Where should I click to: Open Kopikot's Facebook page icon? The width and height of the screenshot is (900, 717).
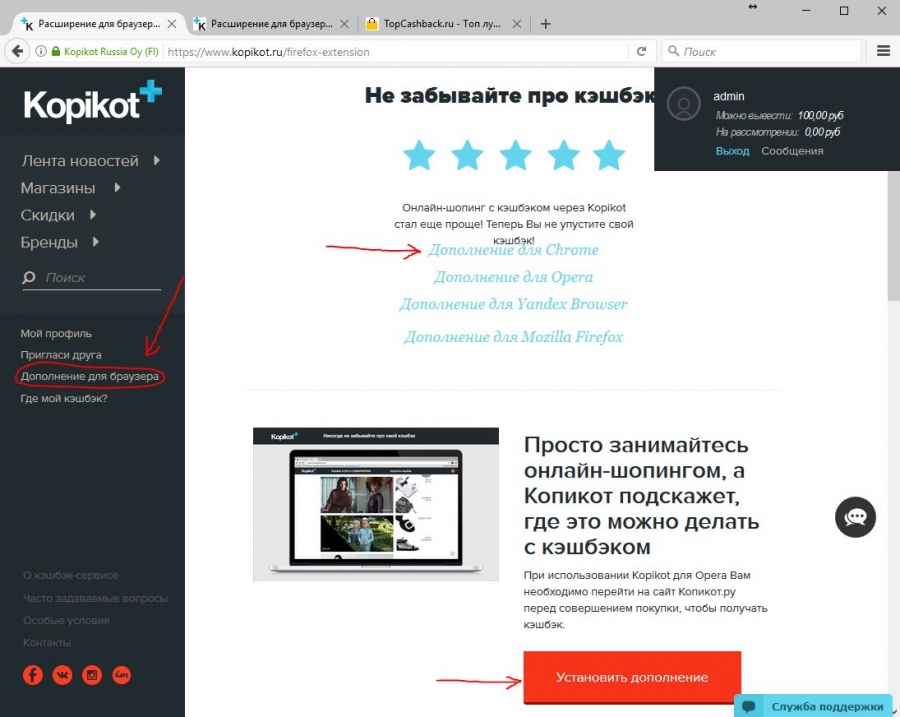[x=33, y=675]
